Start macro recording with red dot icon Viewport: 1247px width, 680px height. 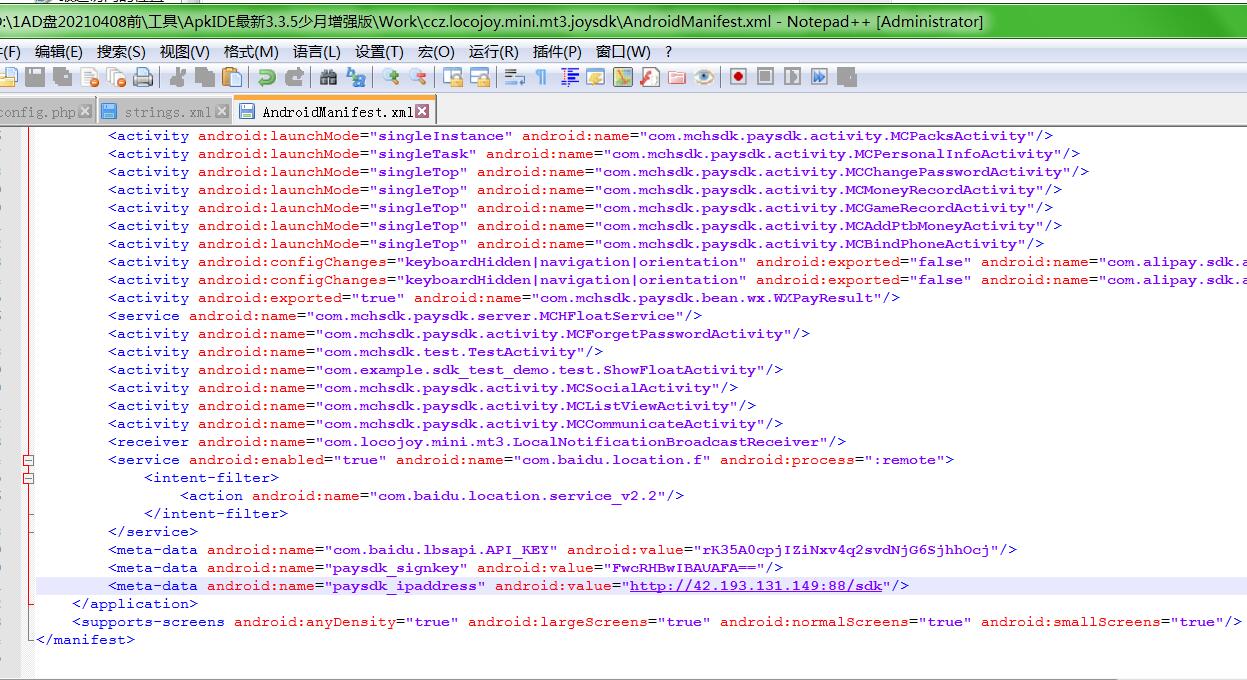[738, 77]
